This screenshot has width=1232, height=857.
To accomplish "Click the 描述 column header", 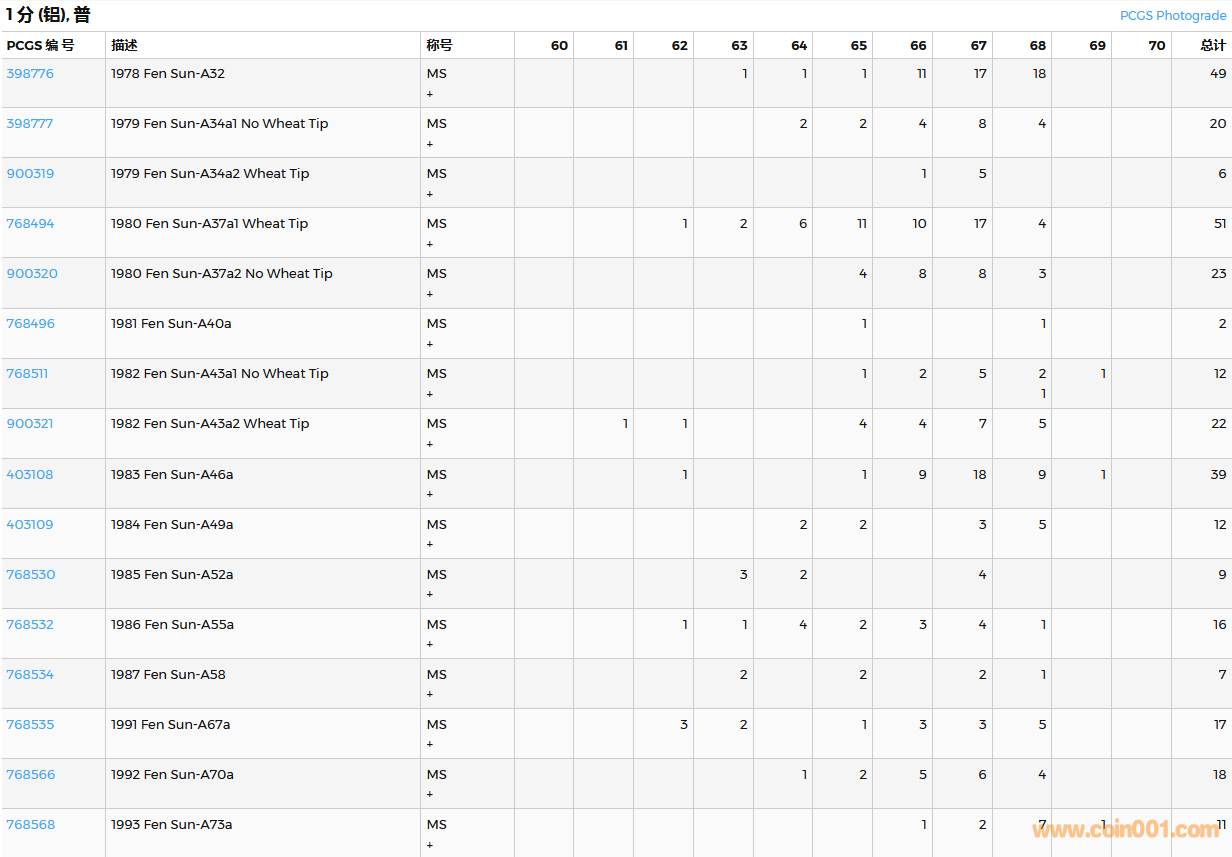I will pos(124,46).
